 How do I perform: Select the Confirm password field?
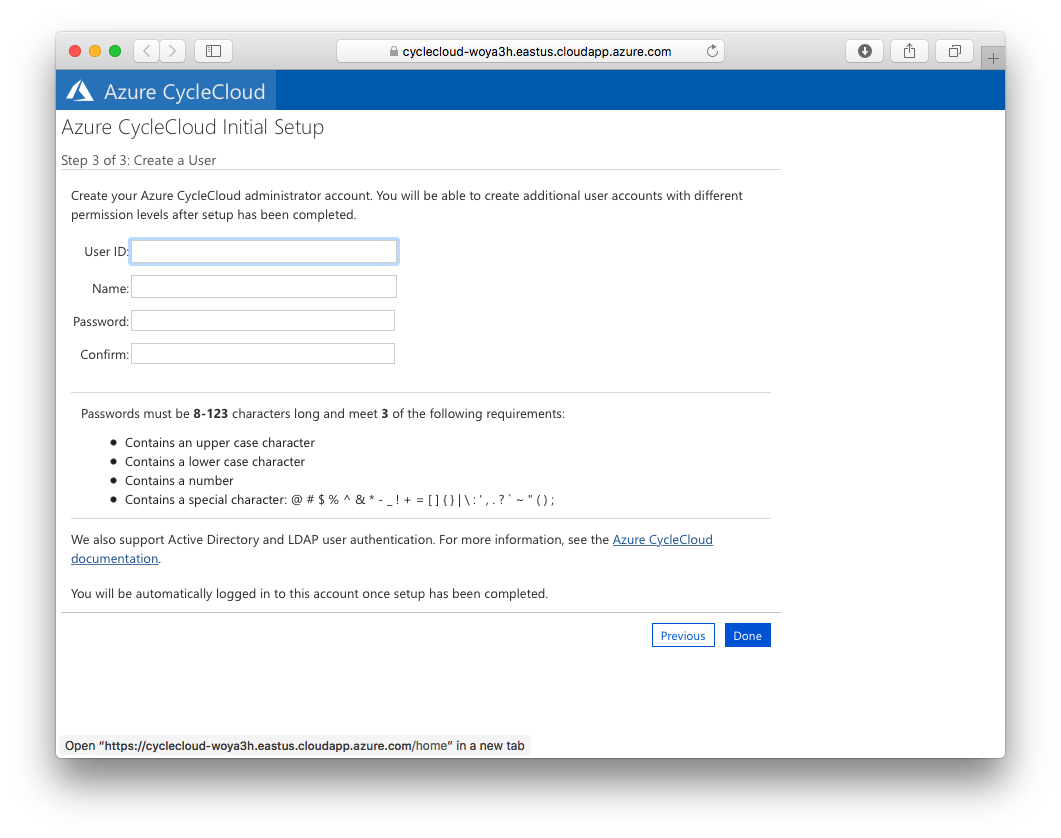click(263, 353)
